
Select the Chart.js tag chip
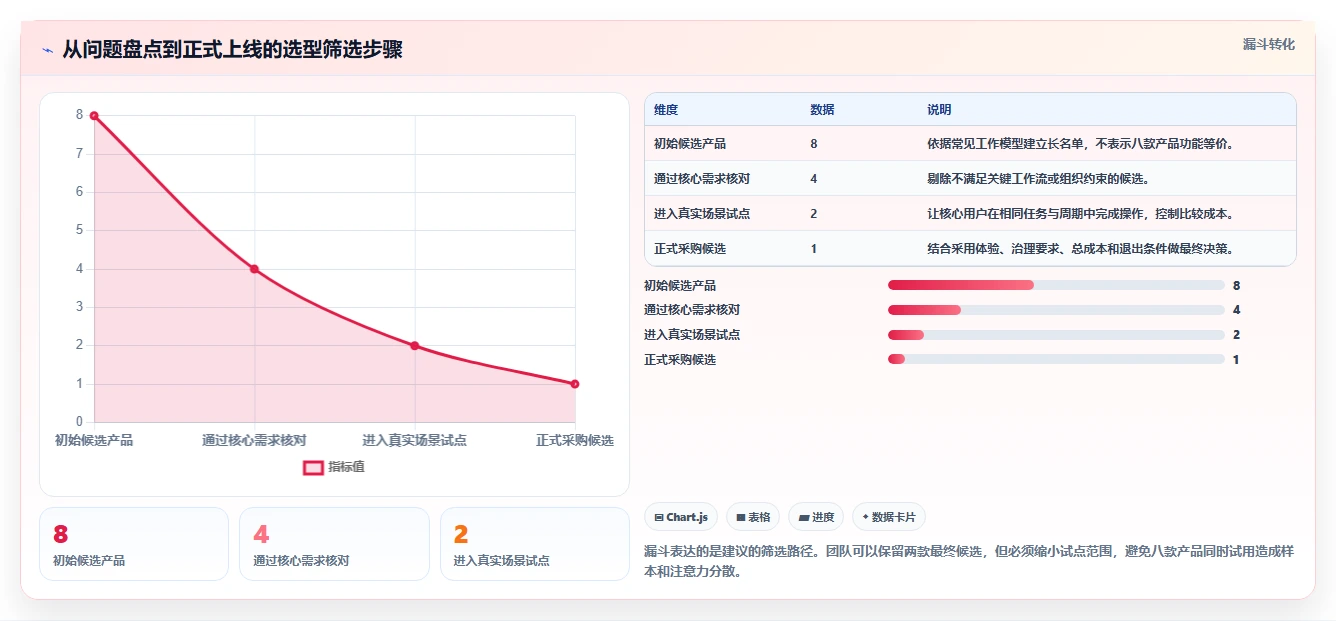[x=681, y=517]
